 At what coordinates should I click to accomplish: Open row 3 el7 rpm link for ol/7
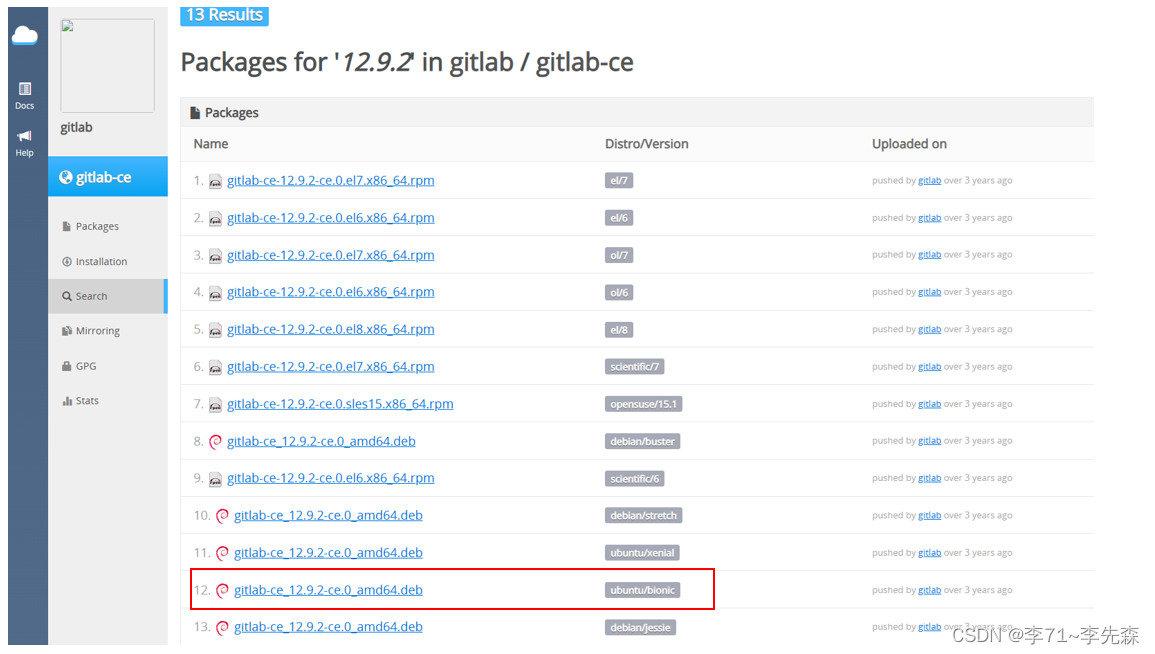(x=331, y=255)
